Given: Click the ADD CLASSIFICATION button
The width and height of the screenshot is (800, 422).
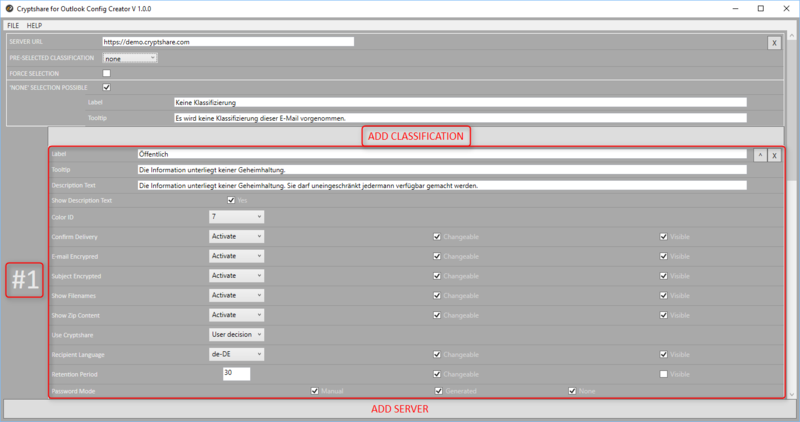Looking at the screenshot, I should (415, 136).
